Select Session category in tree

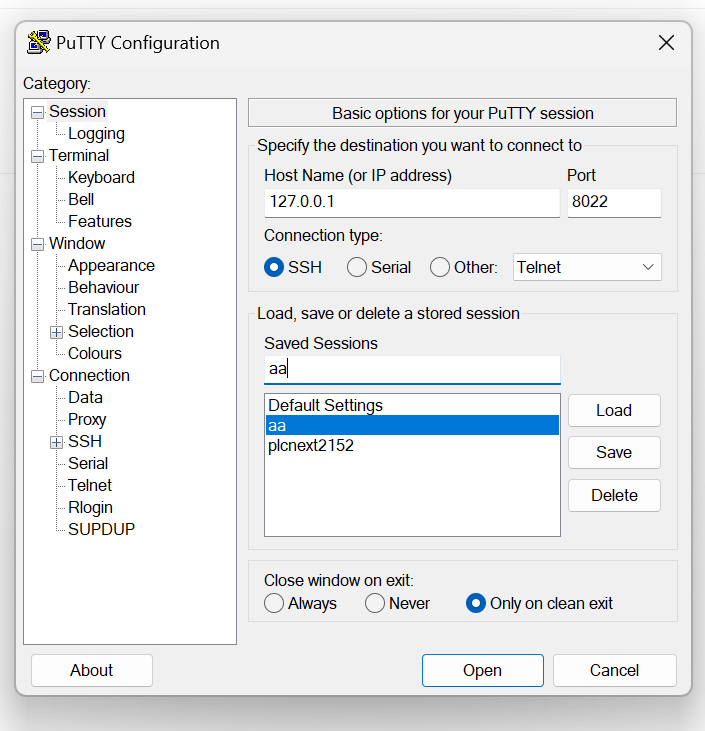(77, 111)
